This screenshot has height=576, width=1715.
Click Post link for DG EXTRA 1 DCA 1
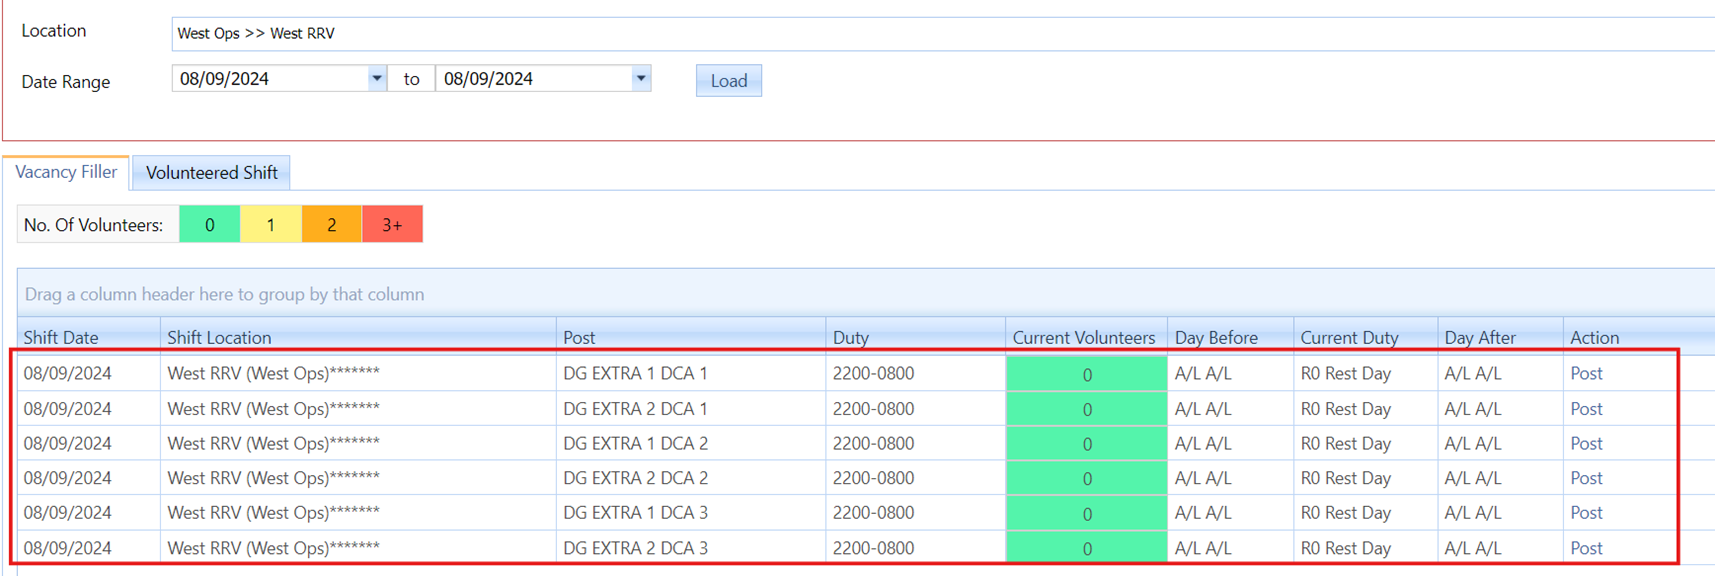click(x=1586, y=374)
